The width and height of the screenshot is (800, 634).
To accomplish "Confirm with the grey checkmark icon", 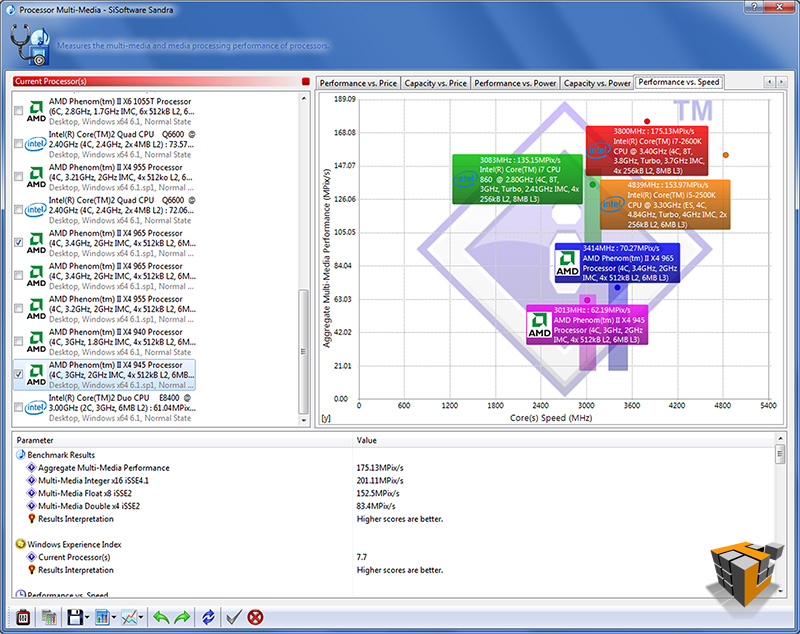I will click(x=234, y=618).
